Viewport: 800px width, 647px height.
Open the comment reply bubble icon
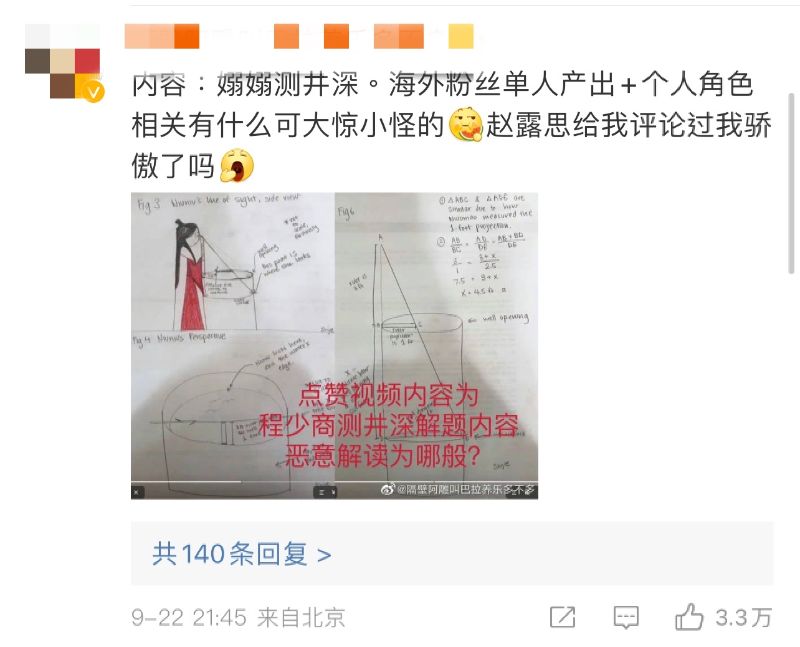click(626, 617)
